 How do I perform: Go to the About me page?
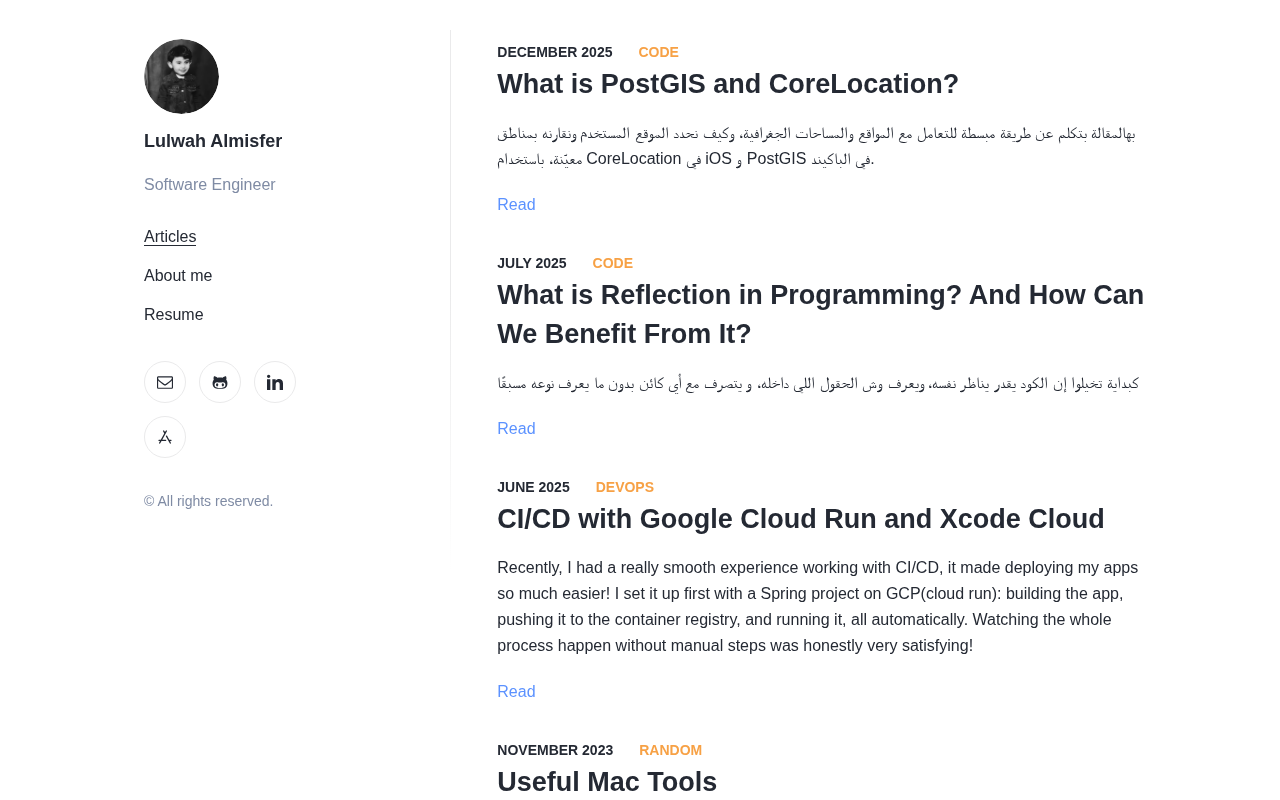pyautogui.click(x=178, y=276)
